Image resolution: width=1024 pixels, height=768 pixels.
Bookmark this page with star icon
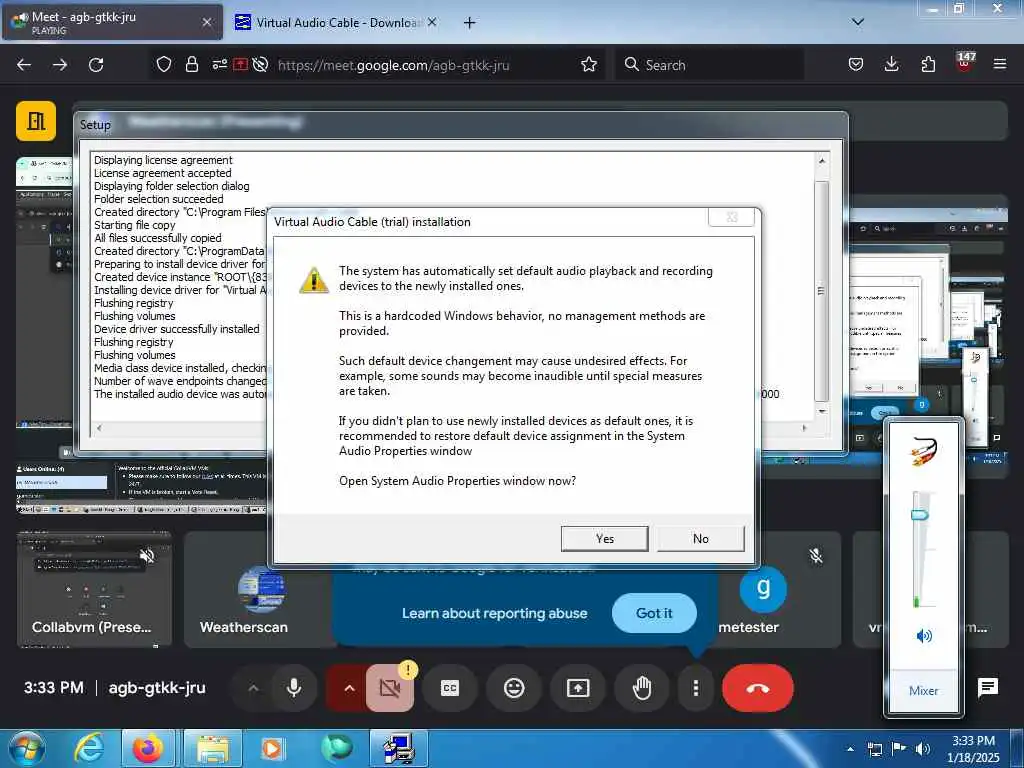[589, 64]
